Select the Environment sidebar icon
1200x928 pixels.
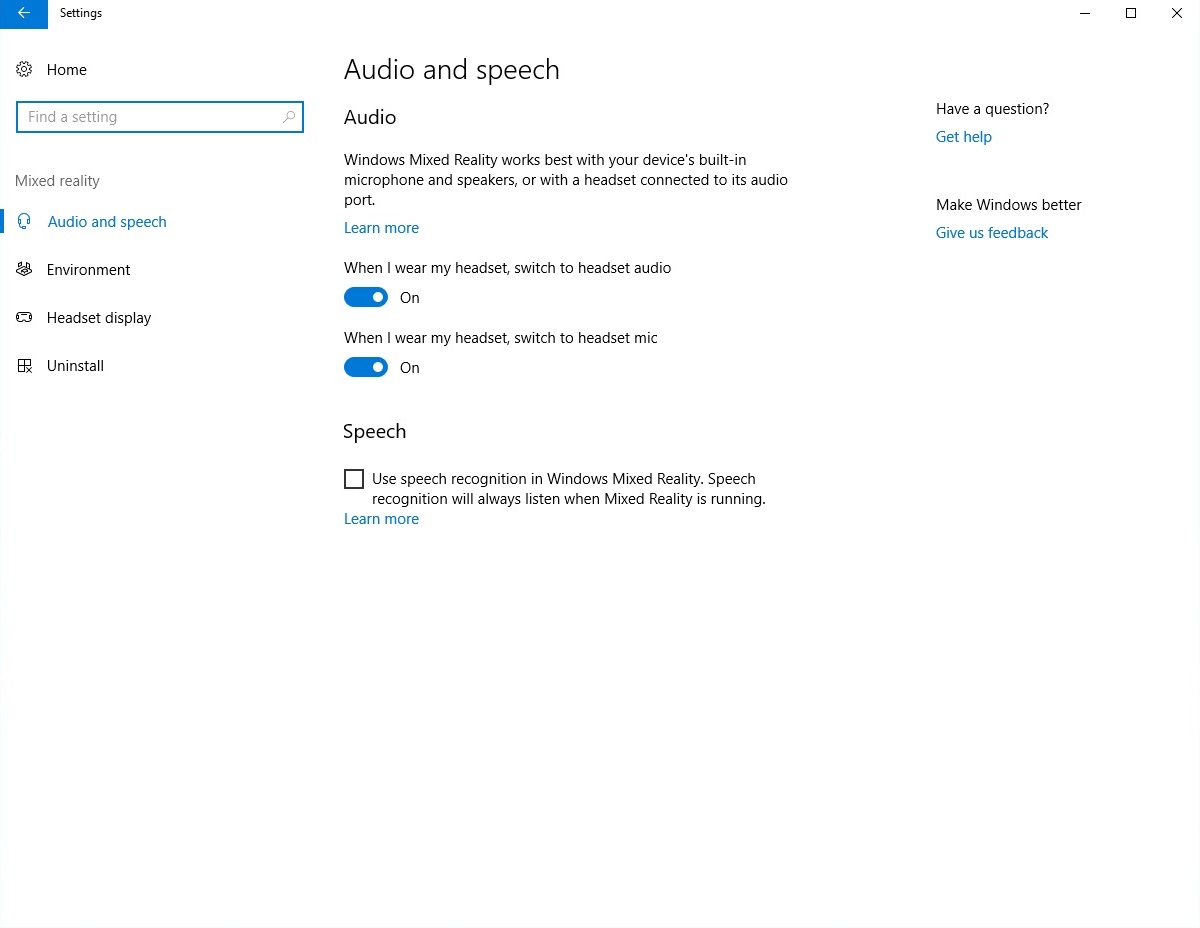click(24, 270)
